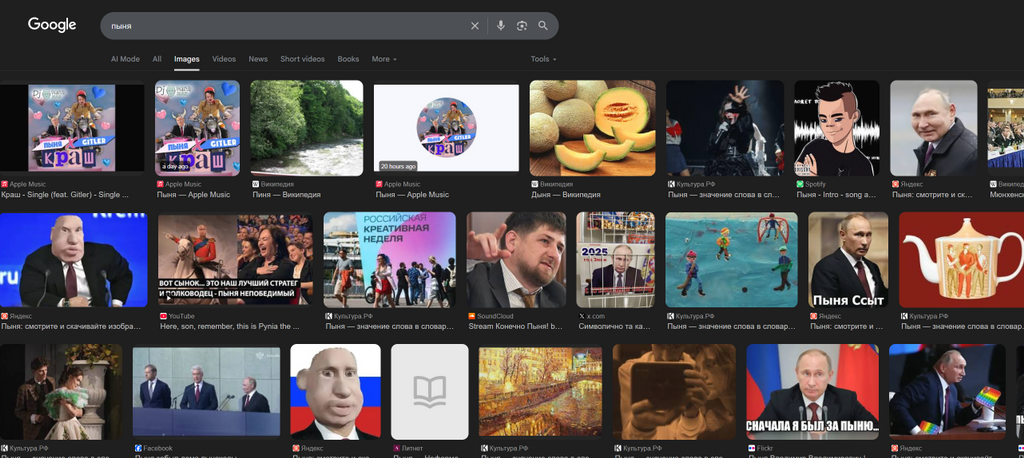Open the river photo from Википедия
The height and width of the screenshot is (458, 1024).
[307, 128]
